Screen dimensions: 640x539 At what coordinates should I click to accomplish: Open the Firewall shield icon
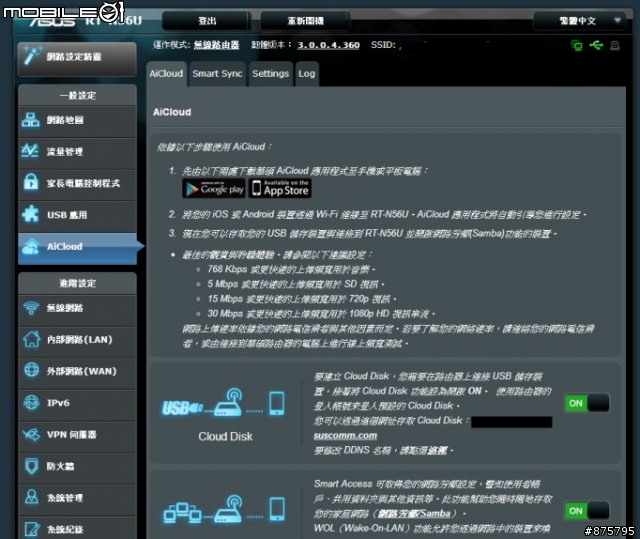[x=31, y=466]
